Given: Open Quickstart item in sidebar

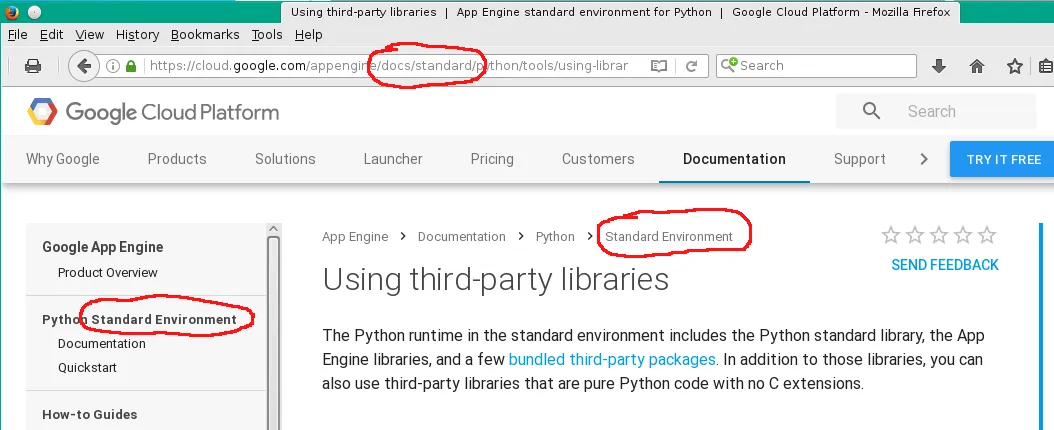Looking at the screenshot, I should click(87, 368).
